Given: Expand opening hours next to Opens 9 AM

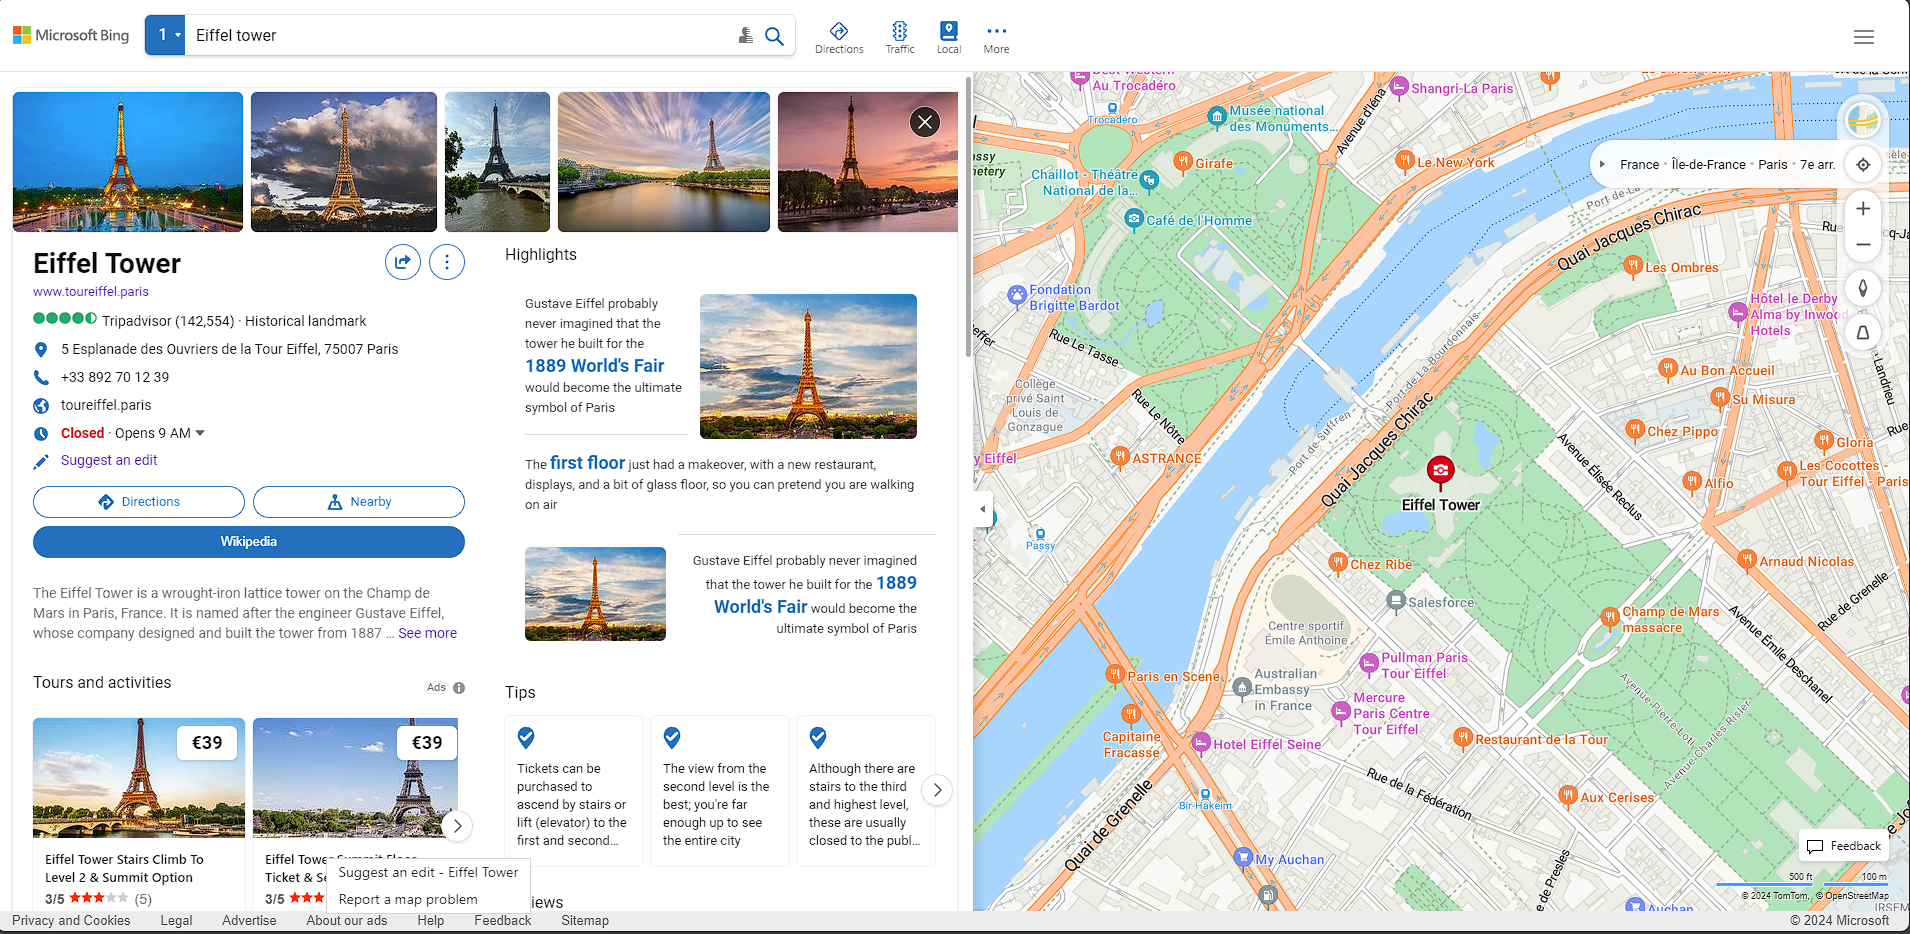Looking at the screenshot, I should click(200, 433).
